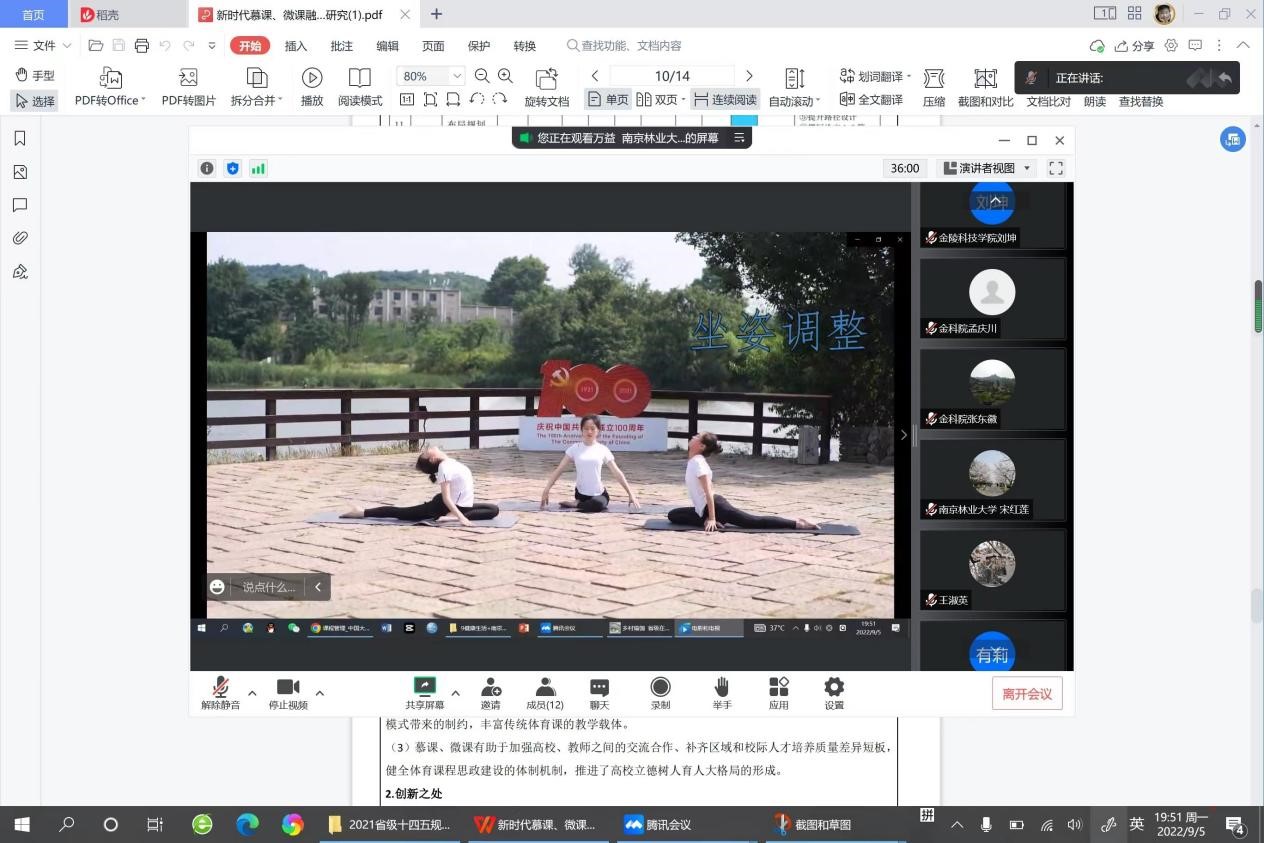Expand the 演讲者视图 view dropdown
Image resolution: width=1264 pixels, height=843 pixels.
(x=1026, y=168)
